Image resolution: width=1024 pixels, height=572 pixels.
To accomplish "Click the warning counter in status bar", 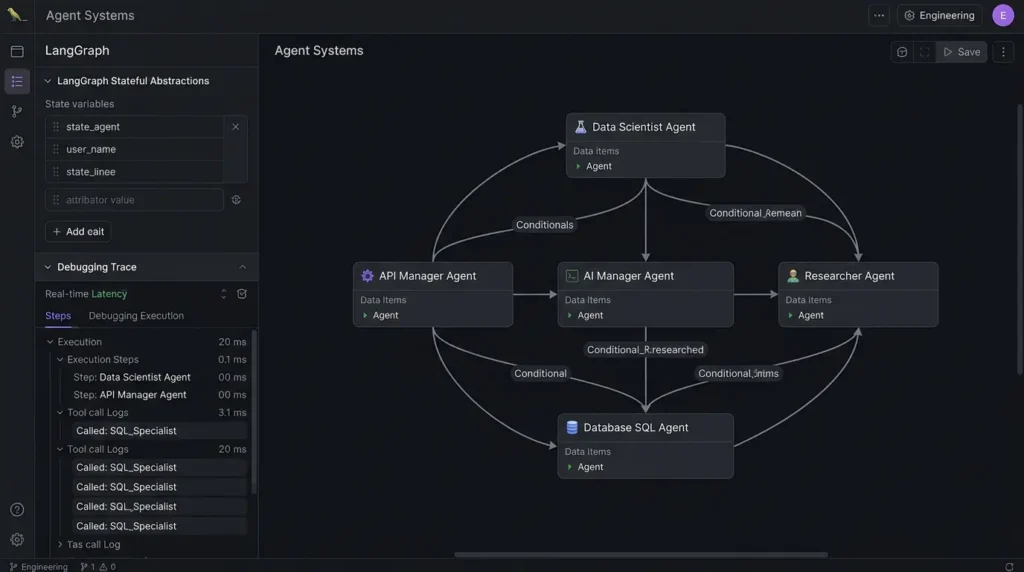I will click(108, 567).
